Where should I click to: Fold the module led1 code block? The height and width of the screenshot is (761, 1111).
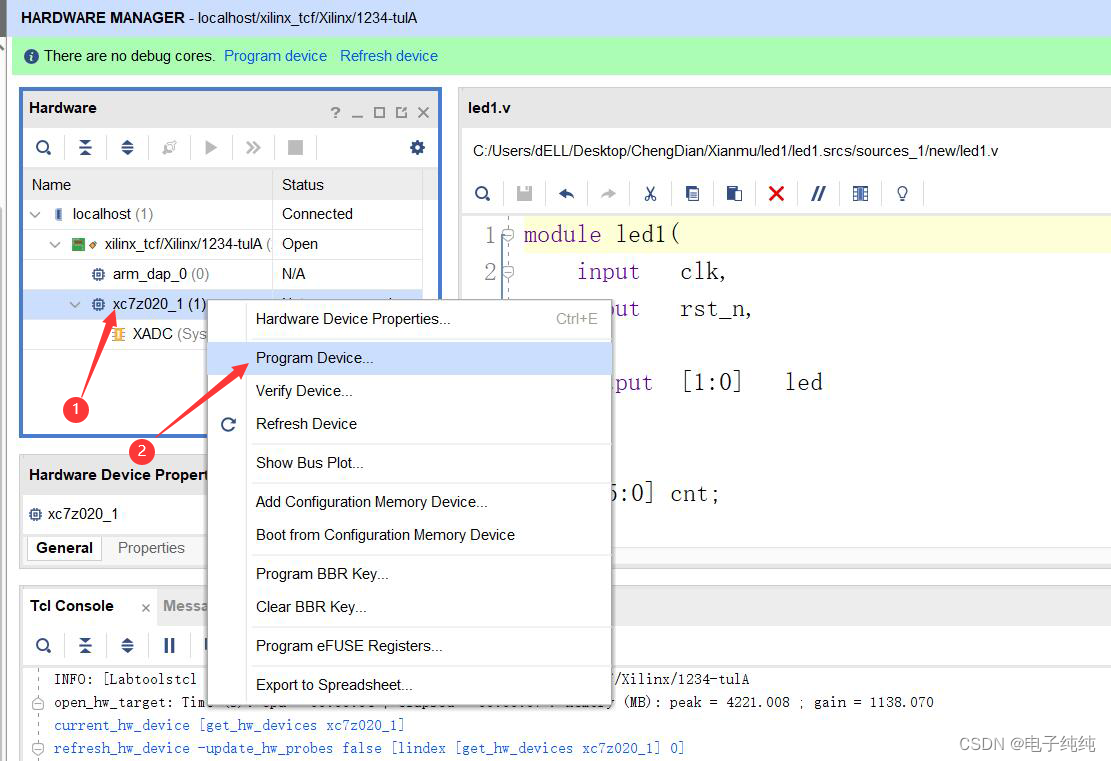tap(507, 234)
